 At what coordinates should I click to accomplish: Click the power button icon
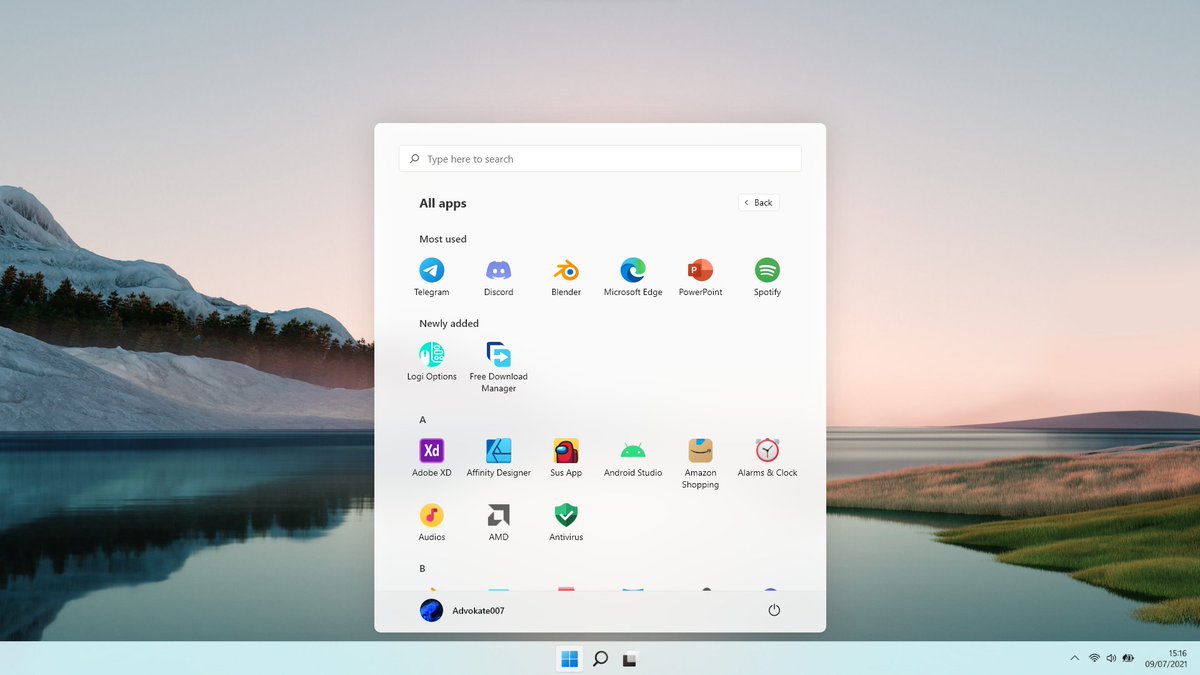pos(773,610)
